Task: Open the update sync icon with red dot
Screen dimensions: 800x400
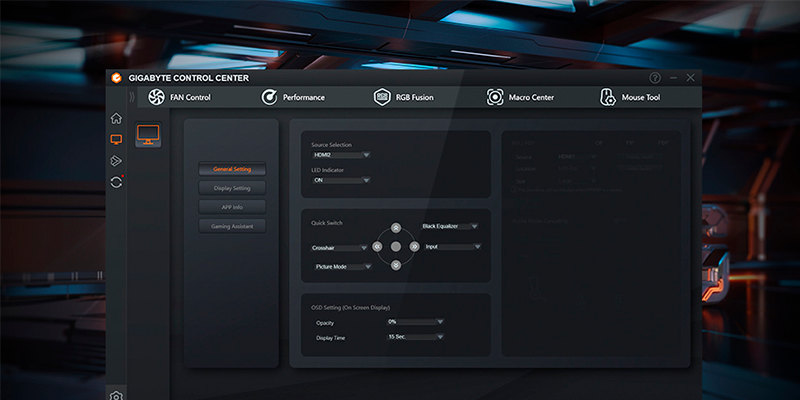Action: 117,182
